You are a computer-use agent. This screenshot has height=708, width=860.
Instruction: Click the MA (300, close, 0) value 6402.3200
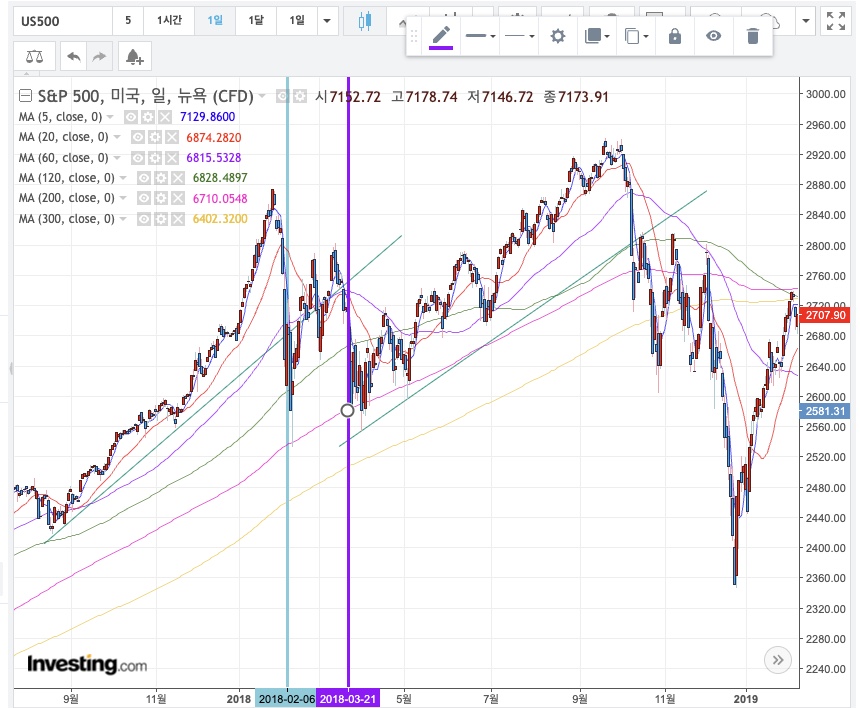pyautogui.click(x=220, y=219)
